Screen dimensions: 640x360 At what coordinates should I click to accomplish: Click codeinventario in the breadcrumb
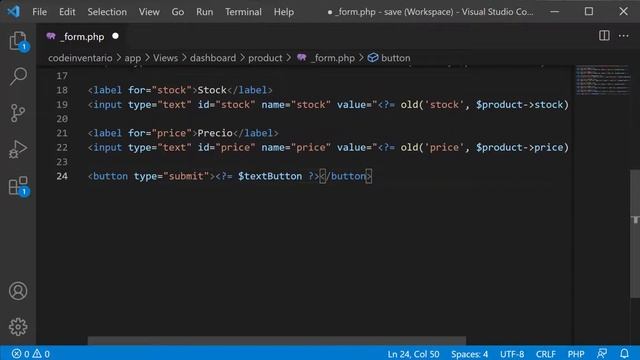[80, 58]
